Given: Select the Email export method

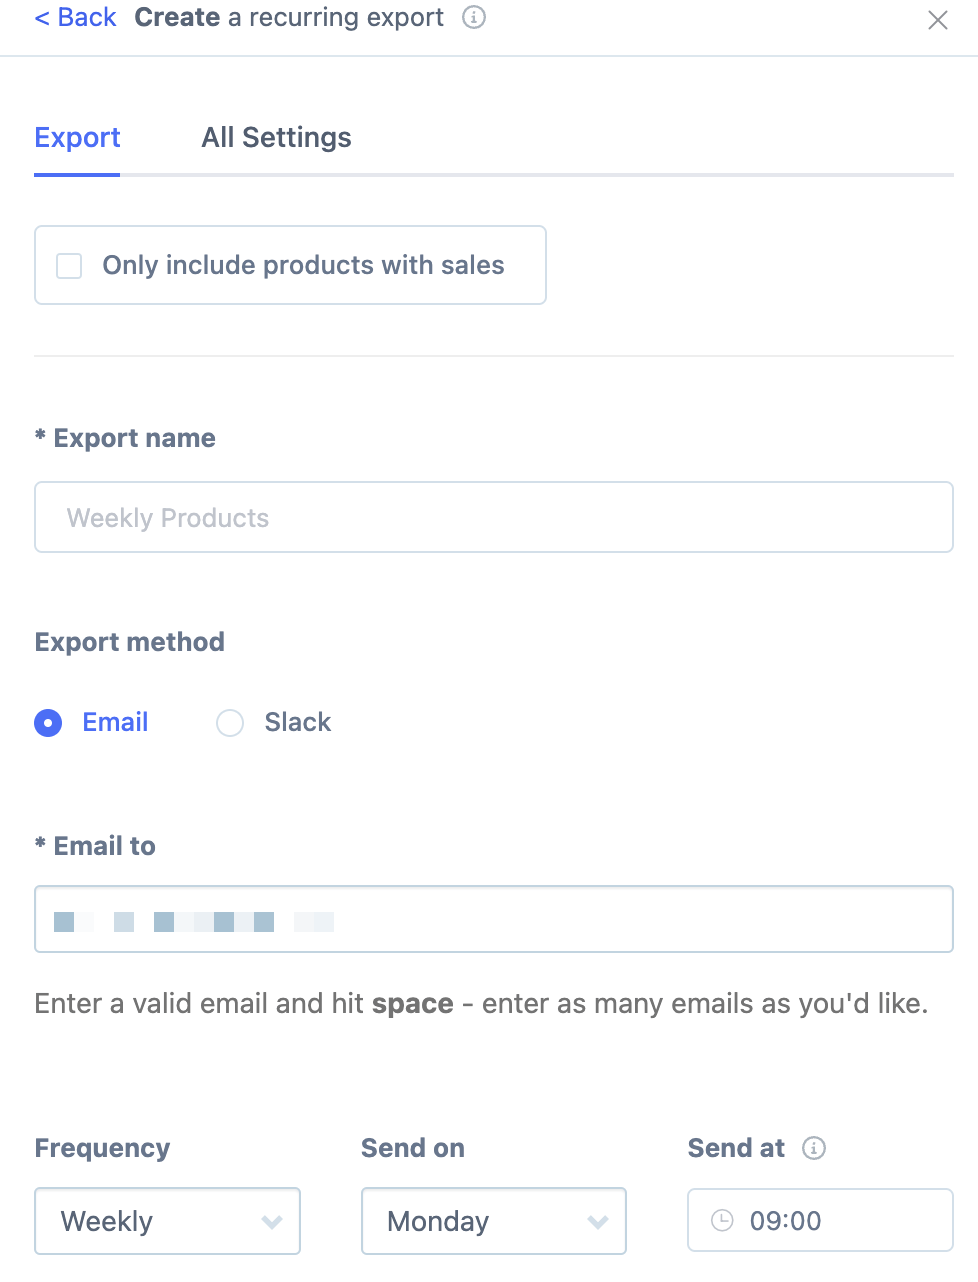Looking at the screenshot, I should tap(47, 722).
